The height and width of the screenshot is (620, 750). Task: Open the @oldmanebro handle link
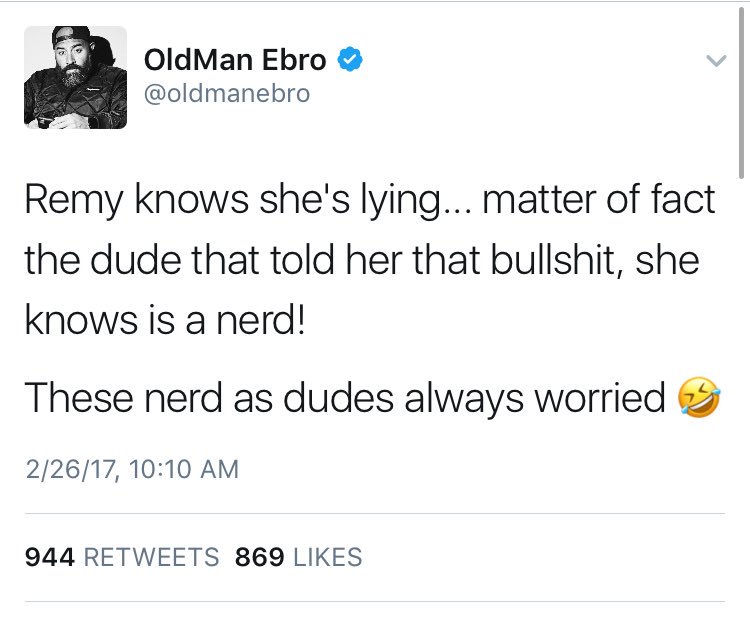[x=227, y=94]
